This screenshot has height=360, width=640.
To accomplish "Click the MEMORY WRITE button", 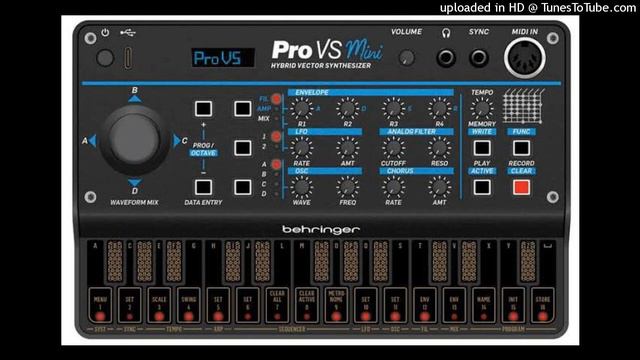I will click(482, 148).
